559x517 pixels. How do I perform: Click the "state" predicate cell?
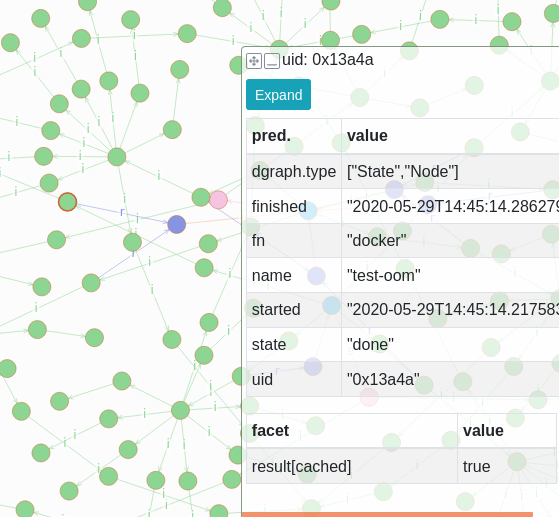(294, 344)
